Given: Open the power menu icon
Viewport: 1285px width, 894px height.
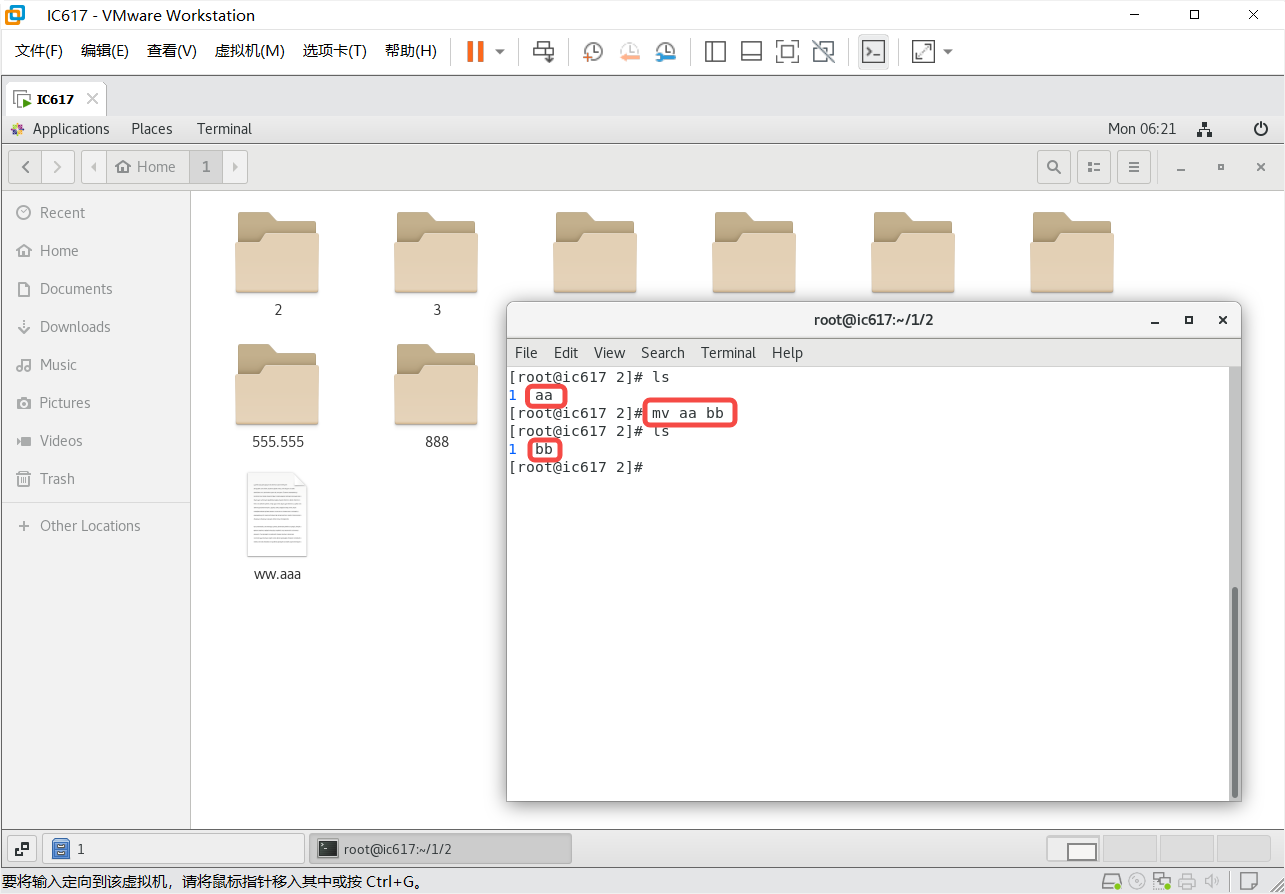Looking at the screenshot, I should [x=1261, y=129].
